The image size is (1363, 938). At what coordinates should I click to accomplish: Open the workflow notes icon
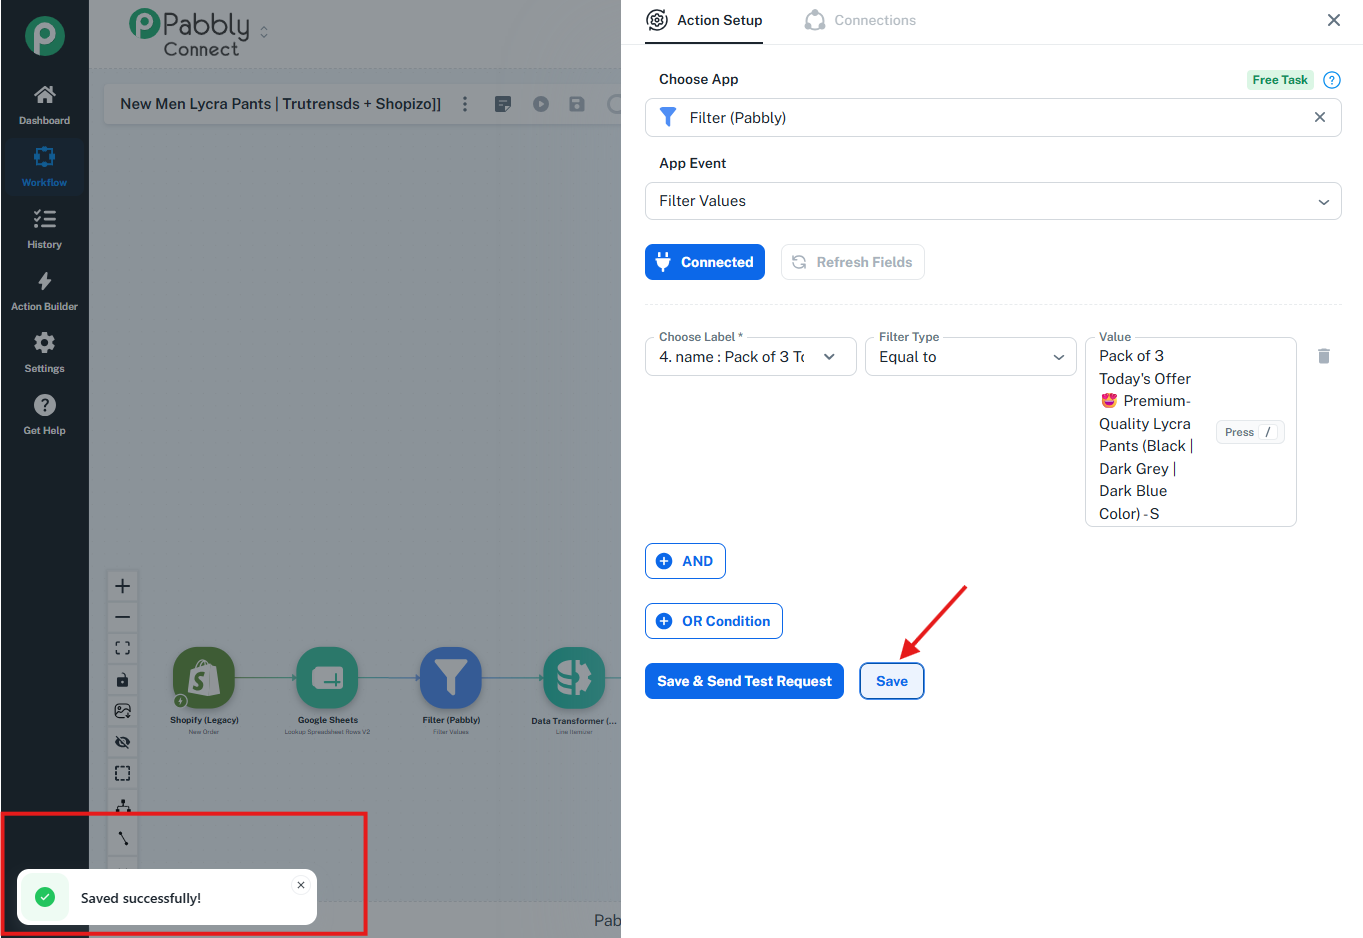pos(503,104)
